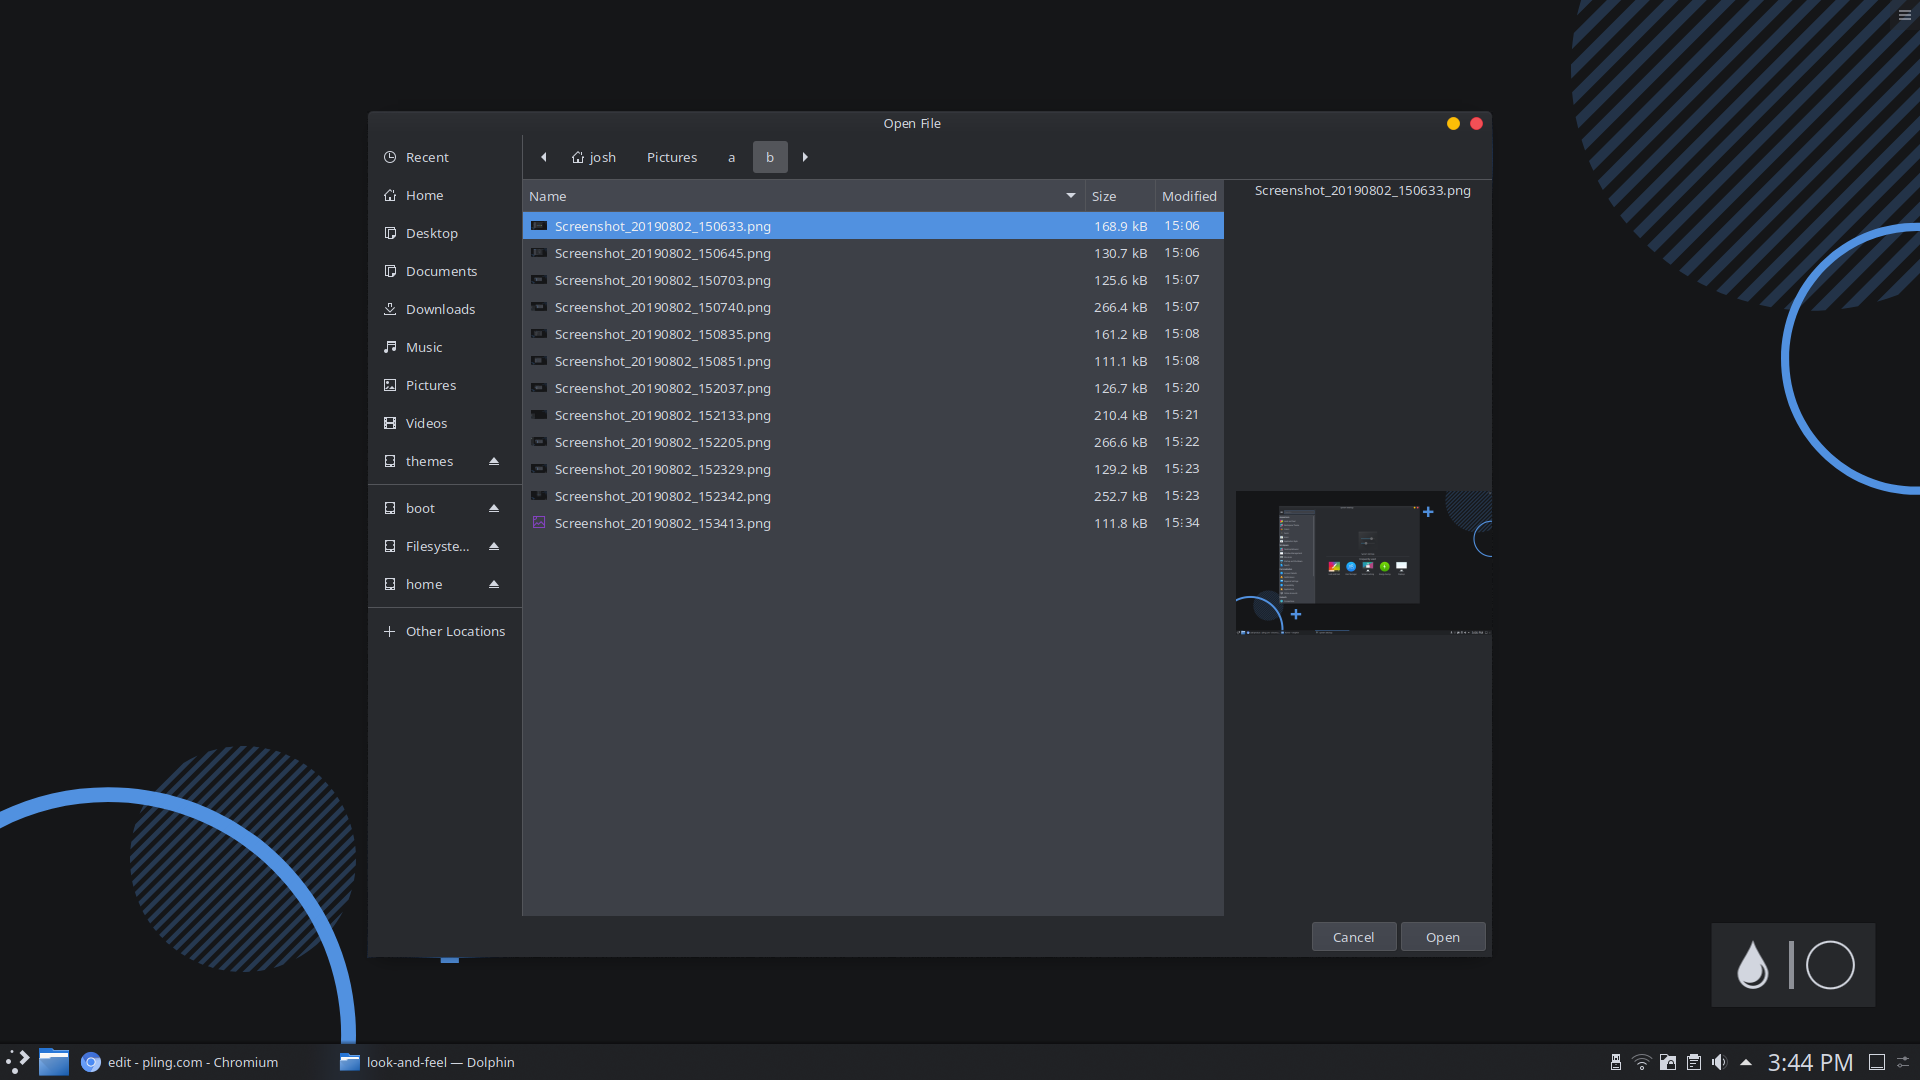Click the 3:44 PM clock
Image resolution: width=1920 pixels, height=1080 pixels.
[1810, 1062]
